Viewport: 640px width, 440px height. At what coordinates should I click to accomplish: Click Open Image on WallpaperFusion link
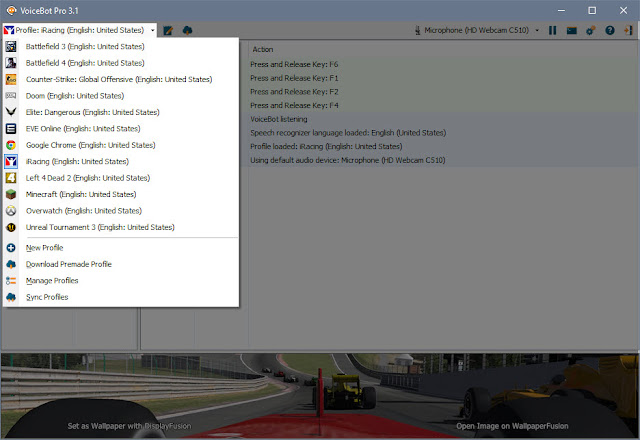tap(512, 426)
